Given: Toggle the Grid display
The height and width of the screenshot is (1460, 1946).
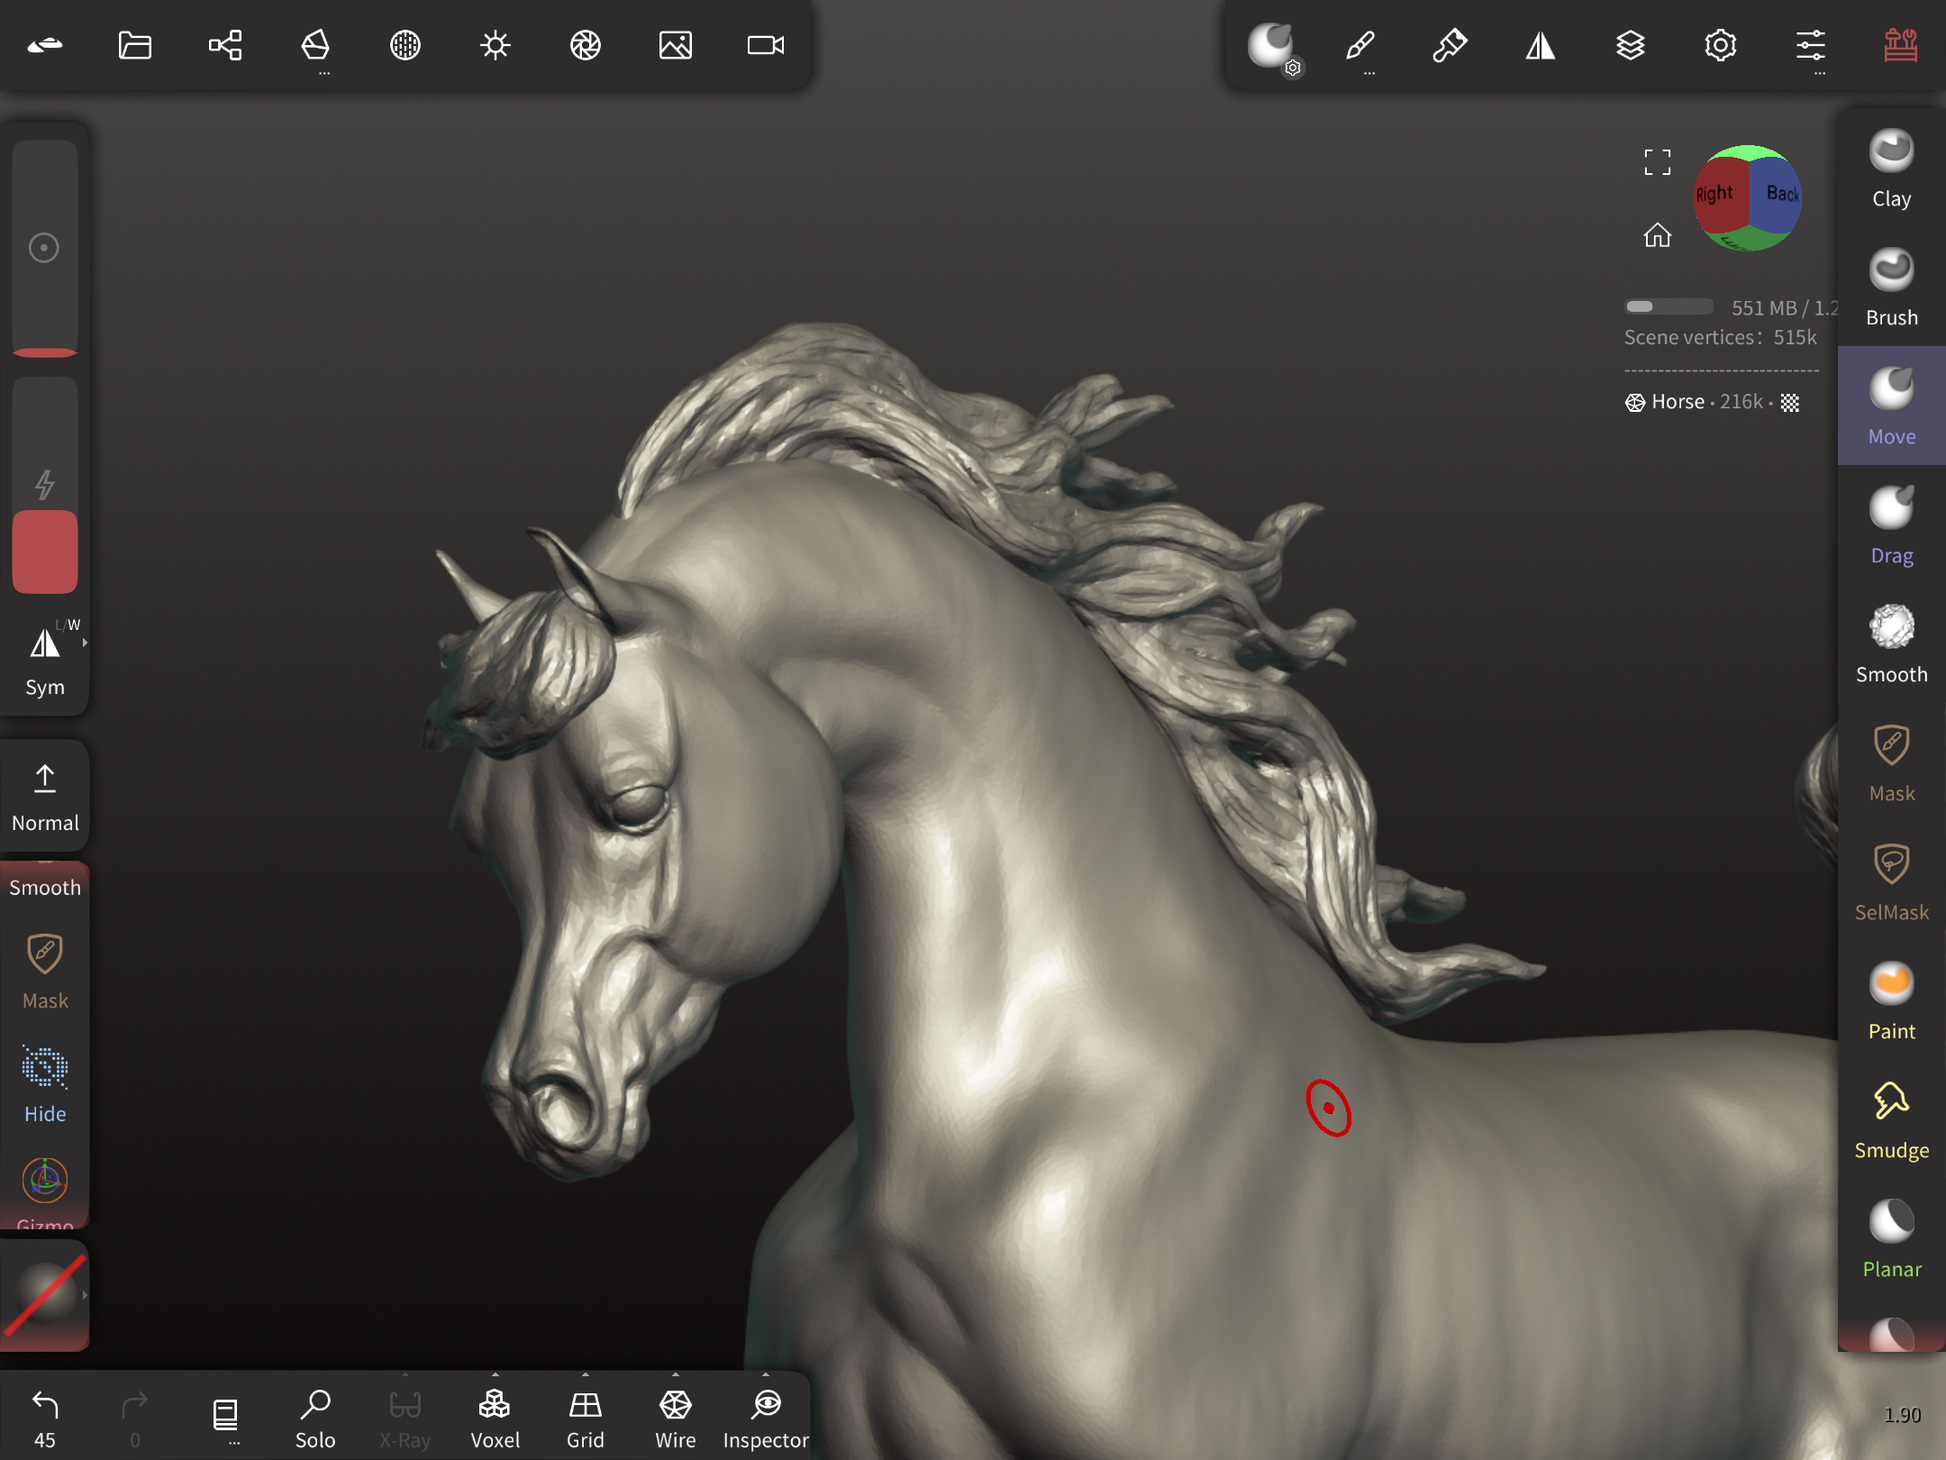Looking at the screenshot, I should [585, 1416].
